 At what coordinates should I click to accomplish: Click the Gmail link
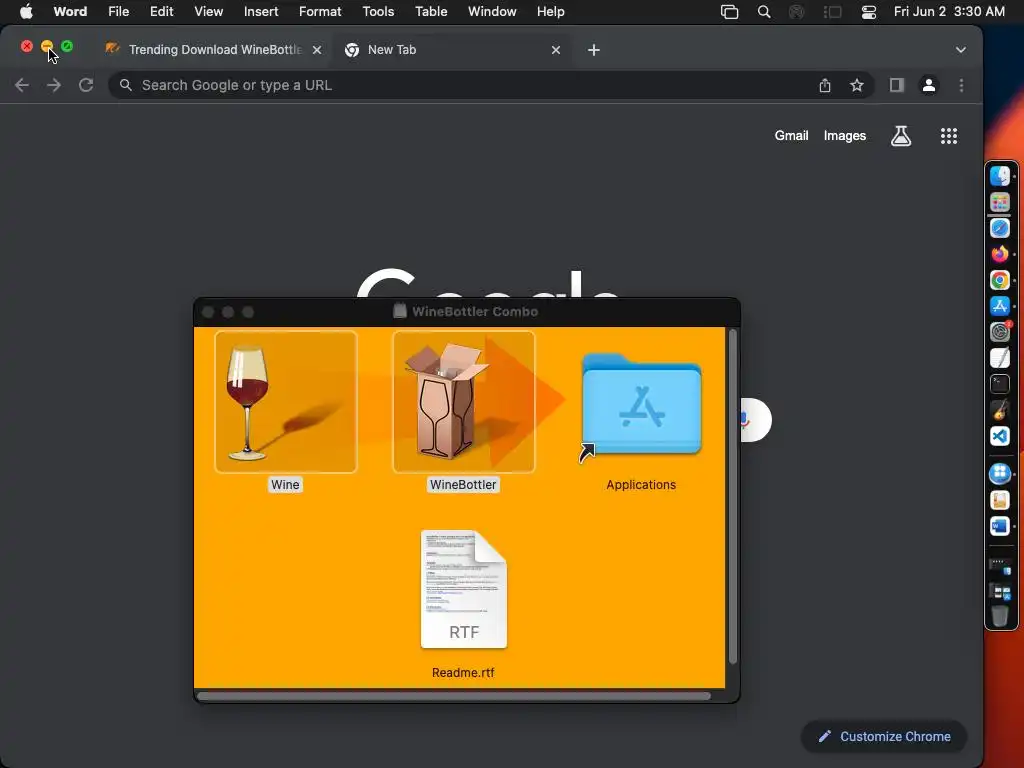[791, 136]
